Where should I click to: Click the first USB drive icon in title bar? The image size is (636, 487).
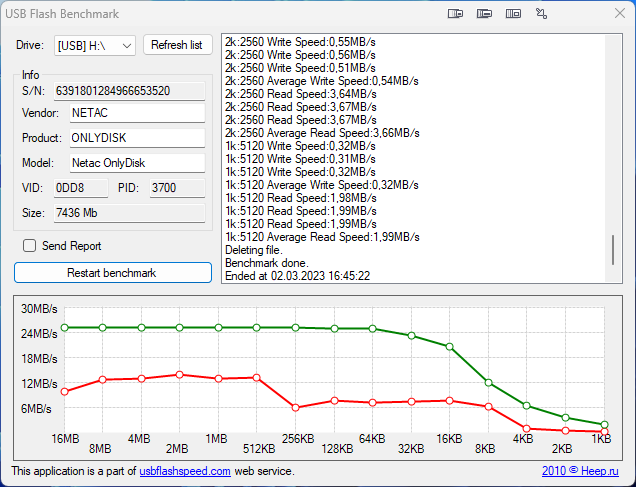455,14
